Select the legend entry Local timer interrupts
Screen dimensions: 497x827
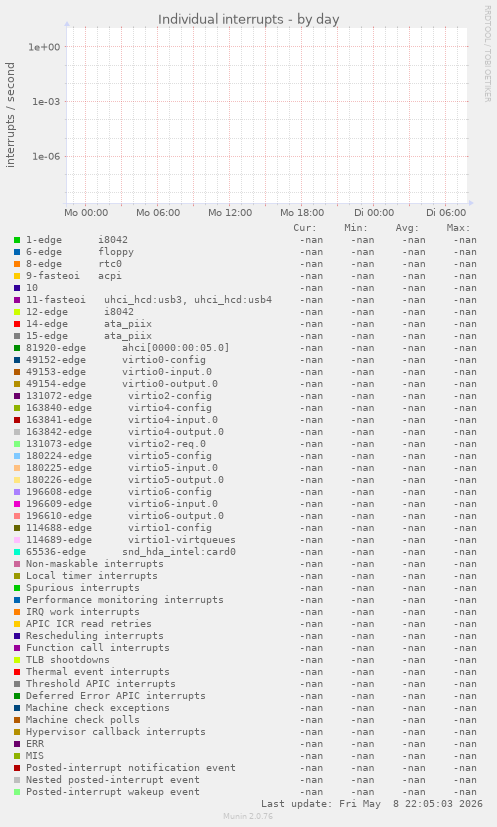[92, 576]
